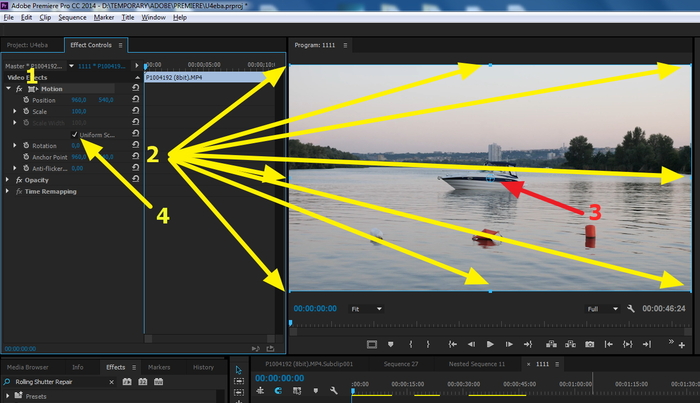Viewport: 700px width, 403px height.
Task: Switch to the Media Browser tab
Action: pyautogui.click(x=29, y=367)
